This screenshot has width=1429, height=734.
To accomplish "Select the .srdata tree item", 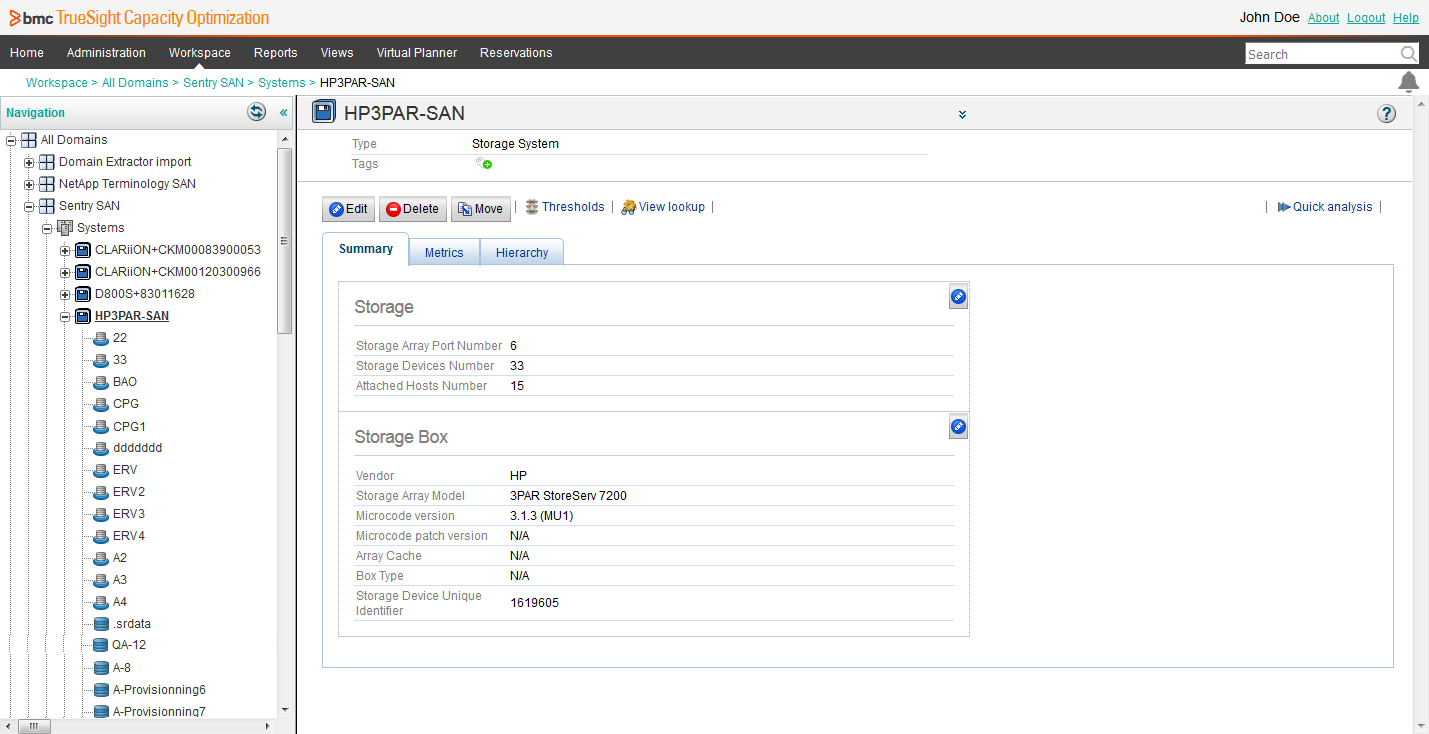I will tap(132, 624).
